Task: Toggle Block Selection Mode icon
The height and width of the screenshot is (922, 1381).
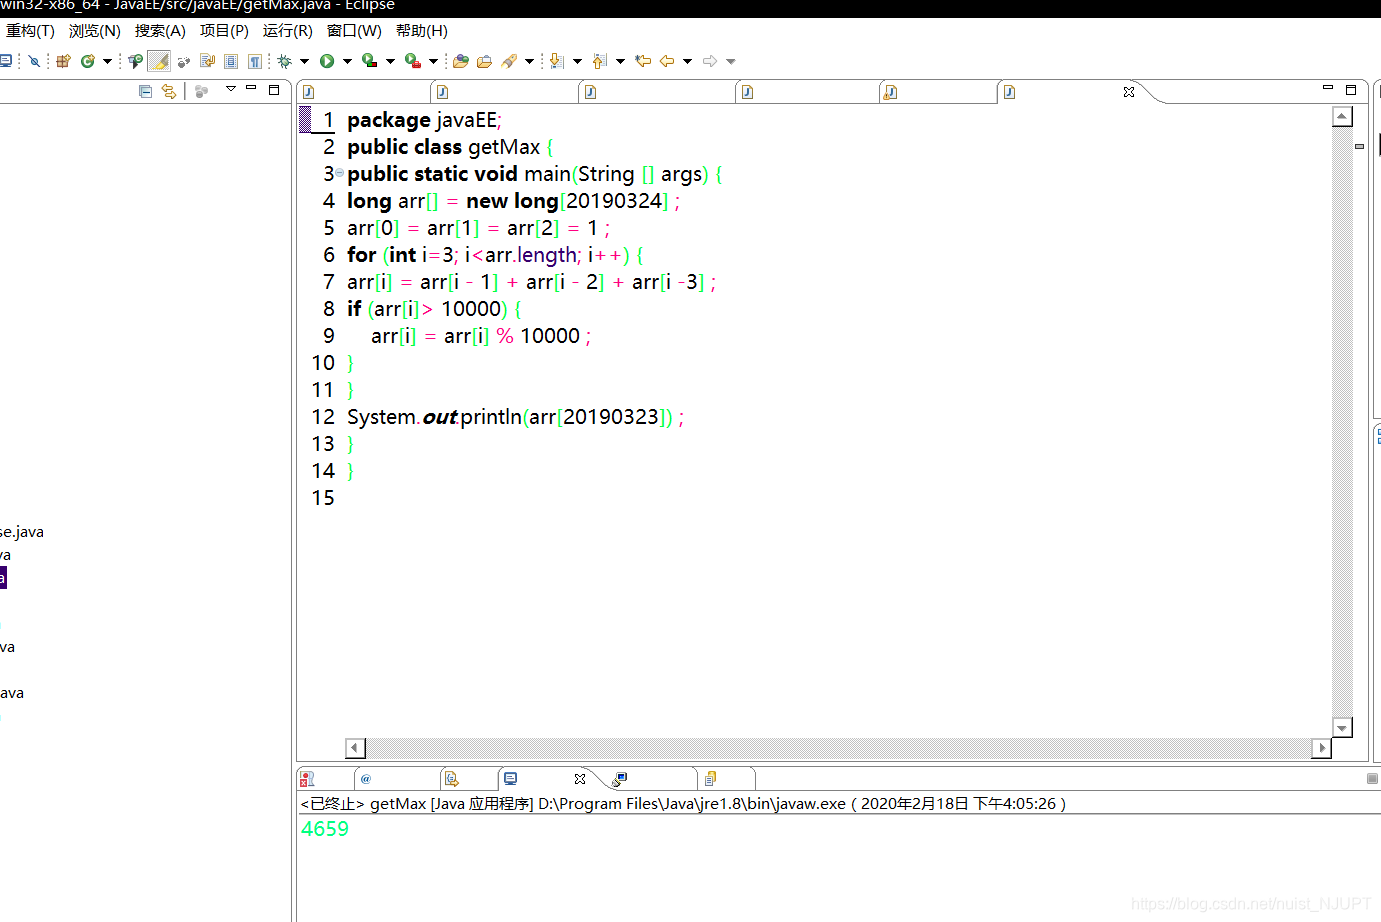Action: point(231,61)
